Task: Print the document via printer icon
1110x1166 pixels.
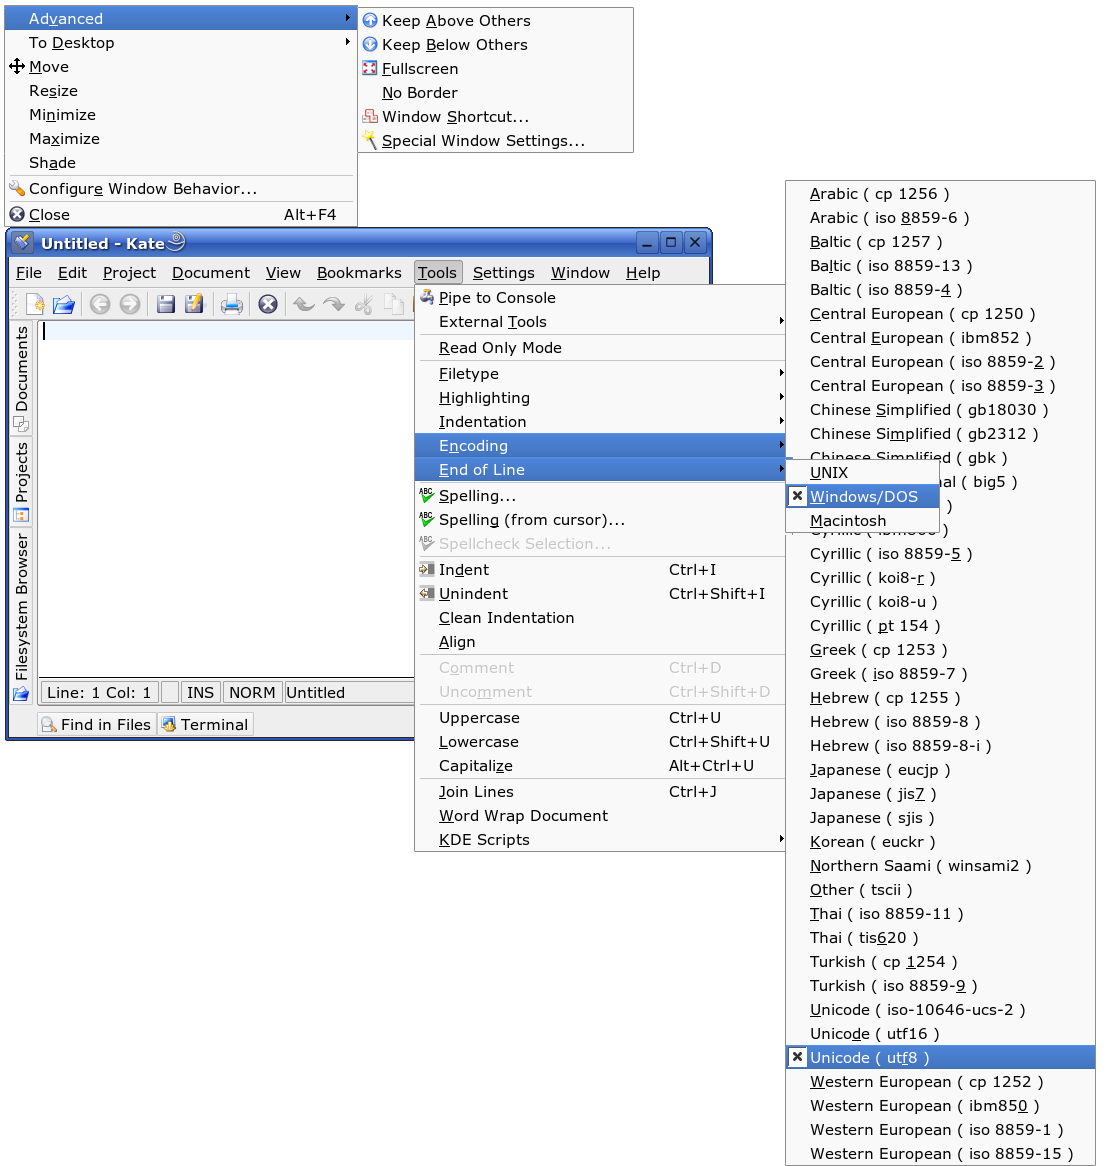Action: [x=231, y=304]
